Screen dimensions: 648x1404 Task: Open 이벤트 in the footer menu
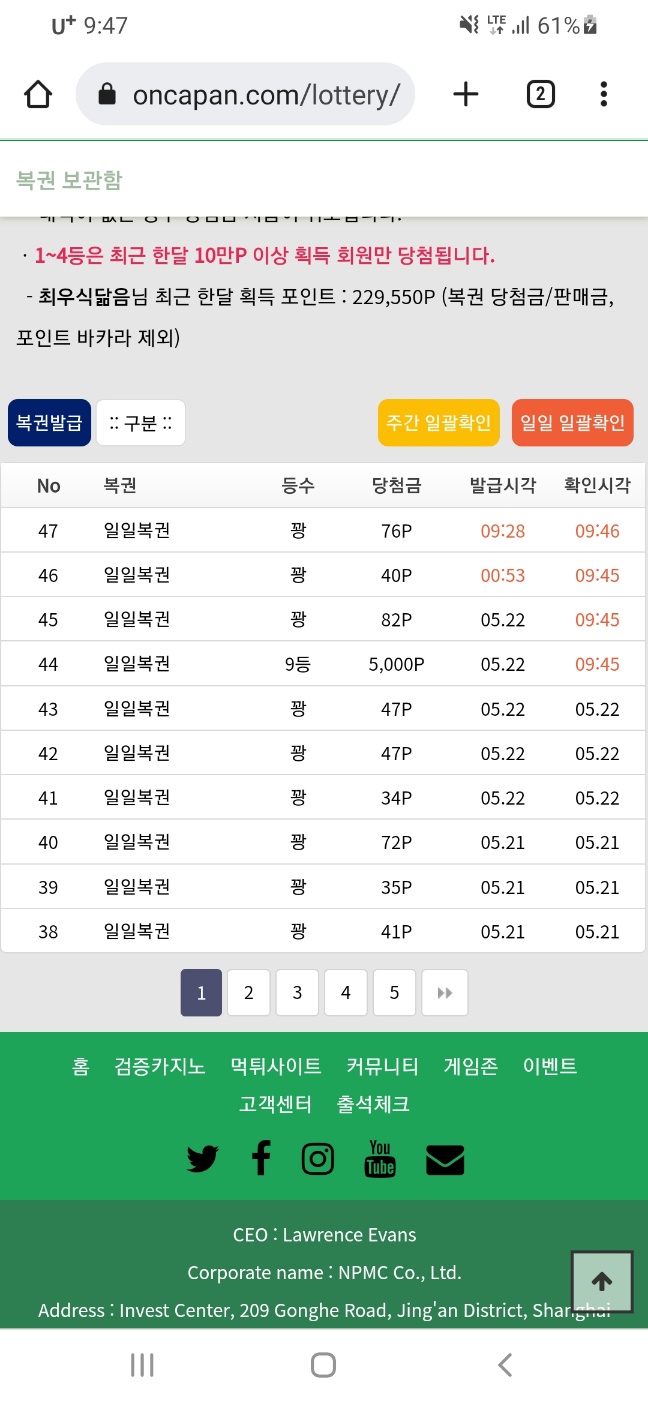550,1066
